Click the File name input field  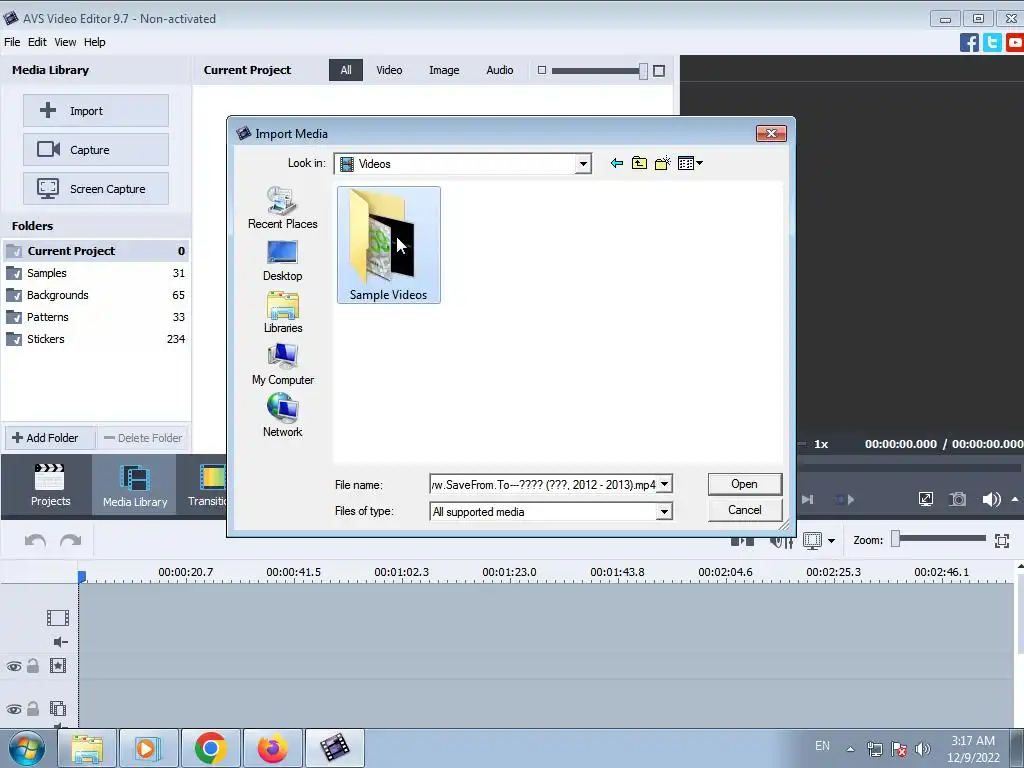coord(543,485)
